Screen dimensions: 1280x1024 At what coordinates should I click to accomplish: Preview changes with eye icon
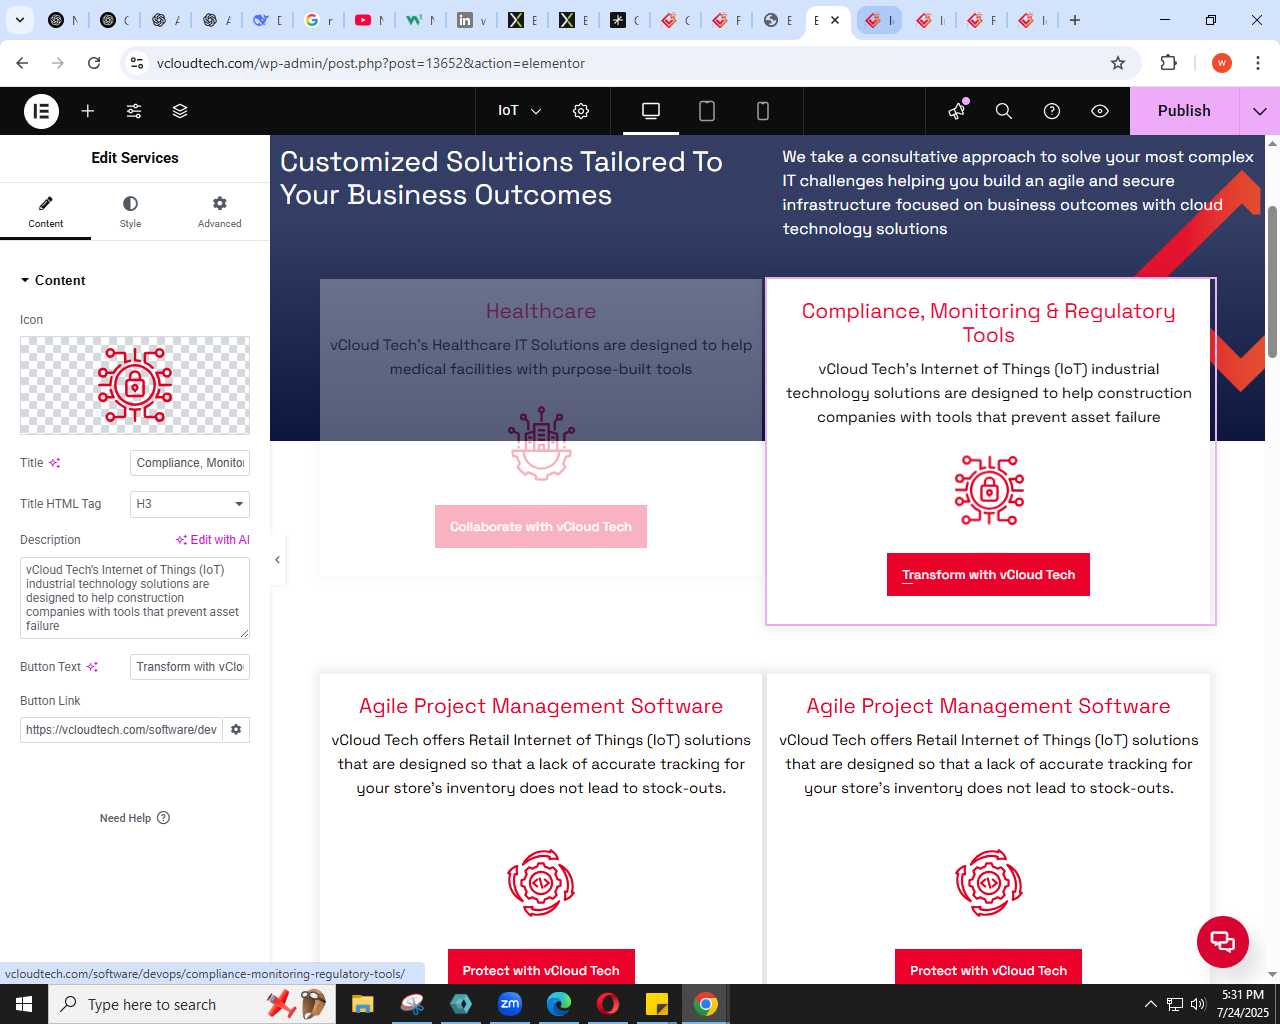coord(1100,111)
